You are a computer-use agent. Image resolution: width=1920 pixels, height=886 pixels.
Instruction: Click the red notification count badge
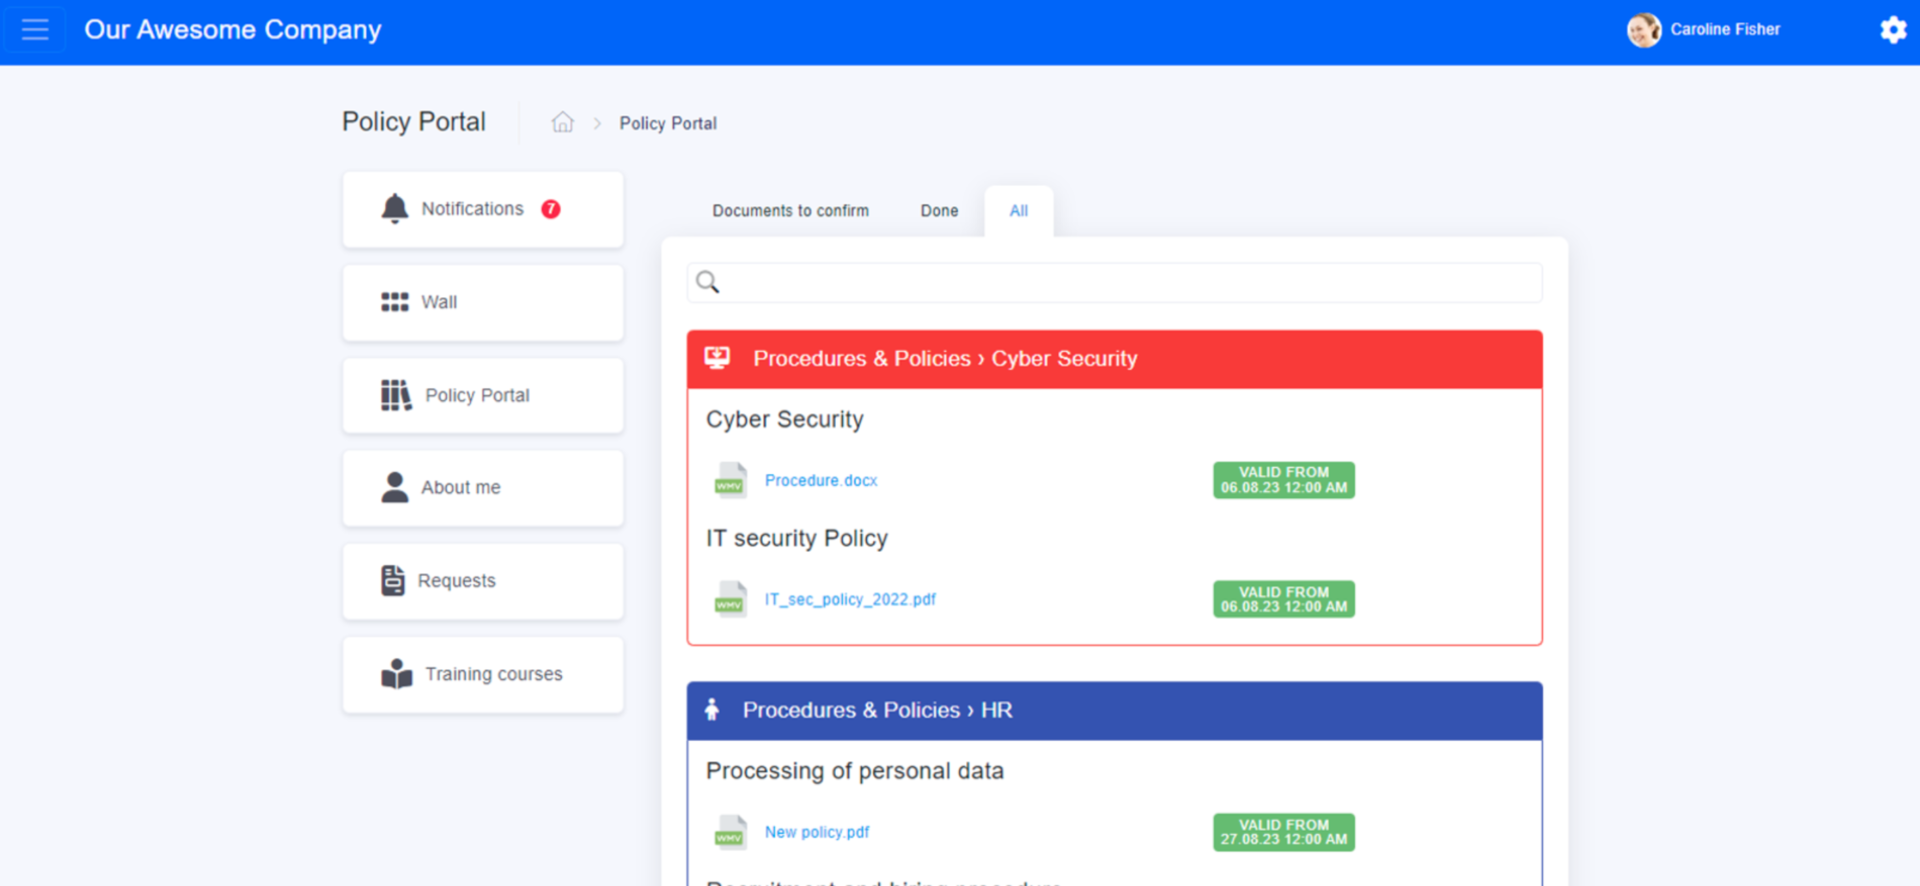coord(551,209)
